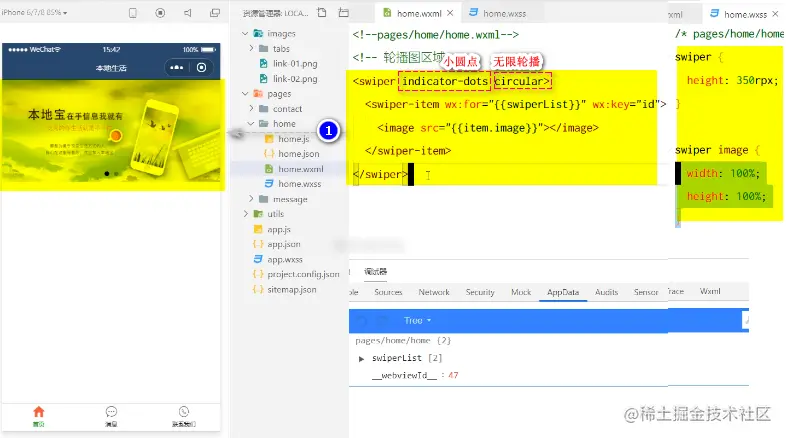786x438 pixels.
Task: Open the Security debugger tab
Action: point(480,292)
